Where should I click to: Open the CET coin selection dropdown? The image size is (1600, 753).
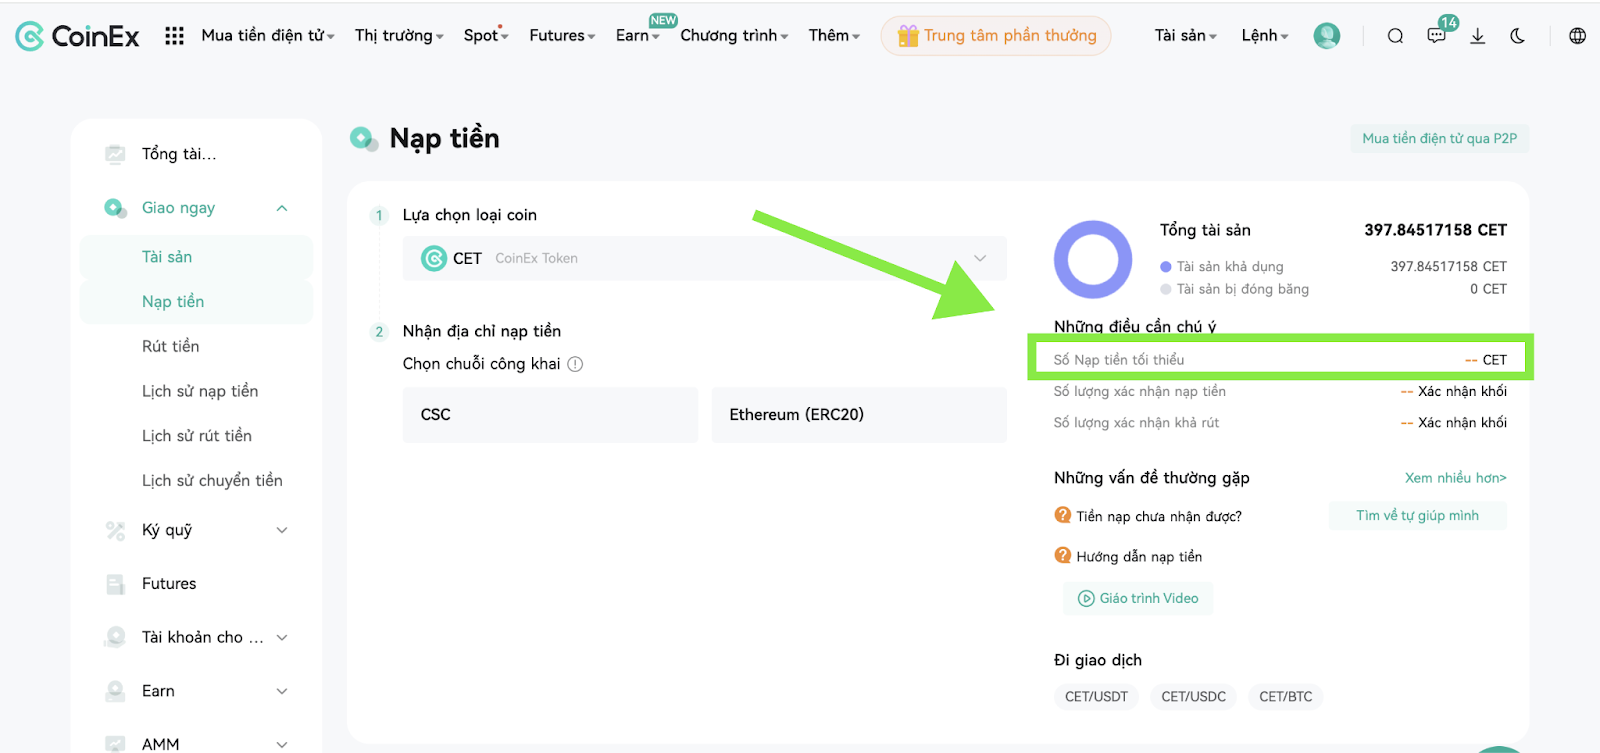(x=704, y=258)
